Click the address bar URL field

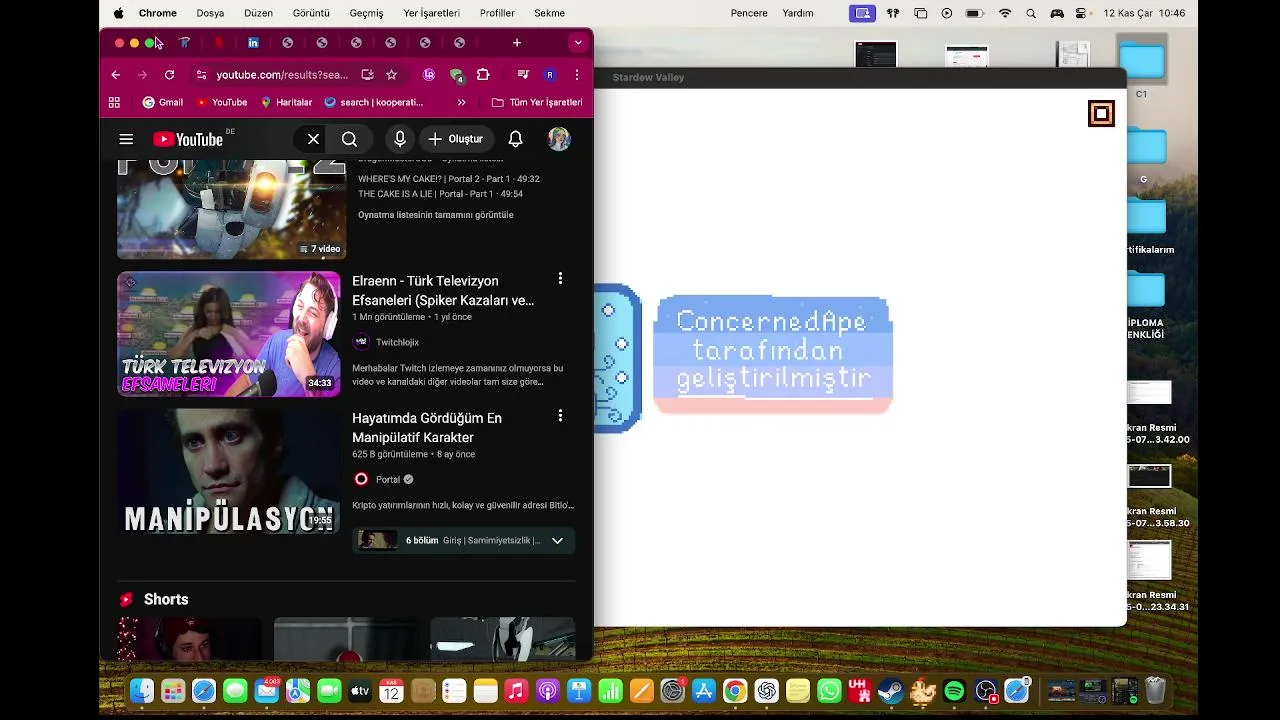[282, 74]
